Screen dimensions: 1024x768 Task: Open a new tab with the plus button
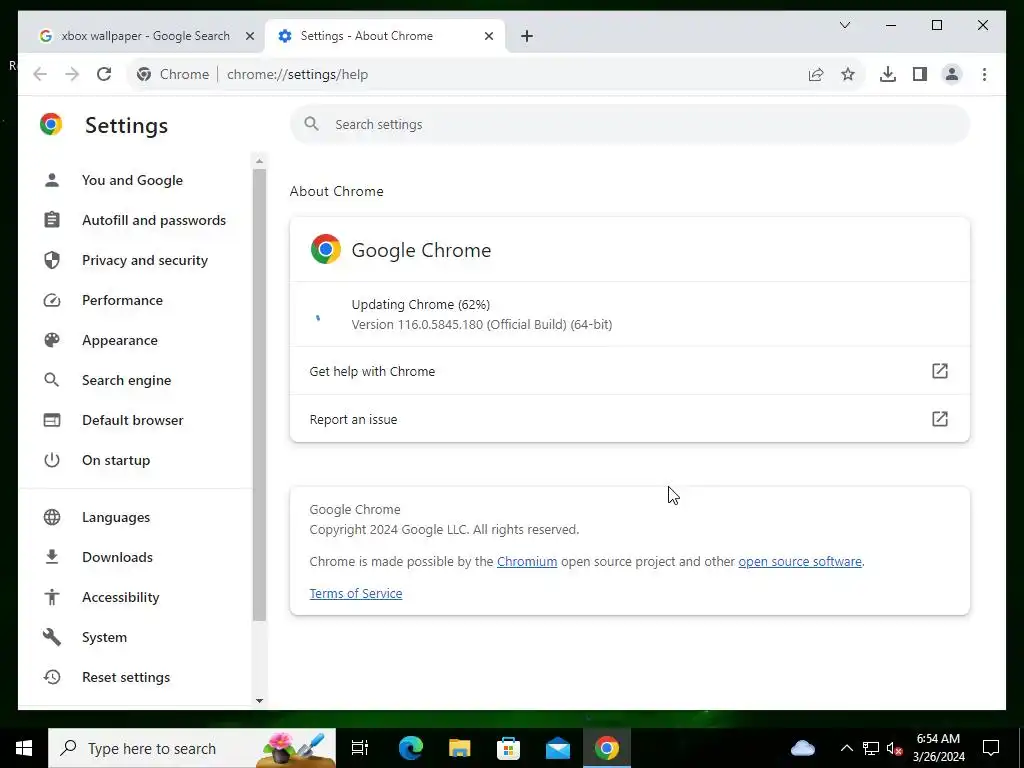527,36
